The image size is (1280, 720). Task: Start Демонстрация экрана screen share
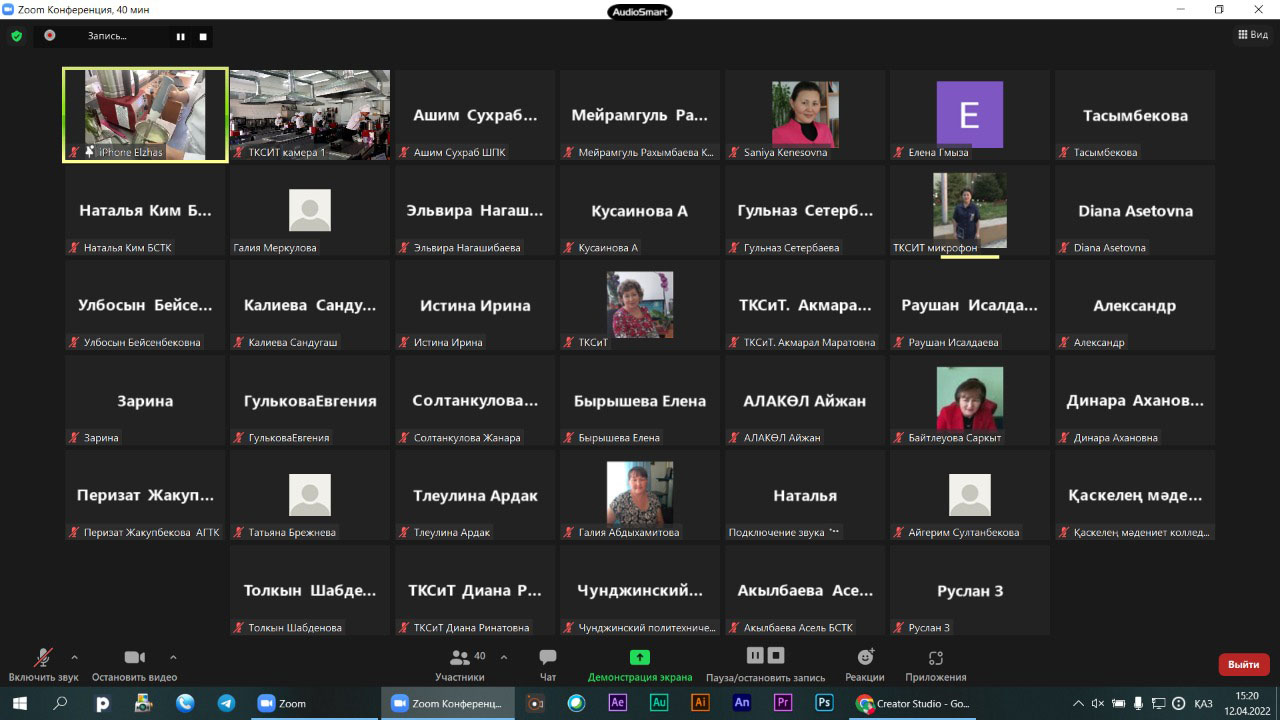pos(640,665)
